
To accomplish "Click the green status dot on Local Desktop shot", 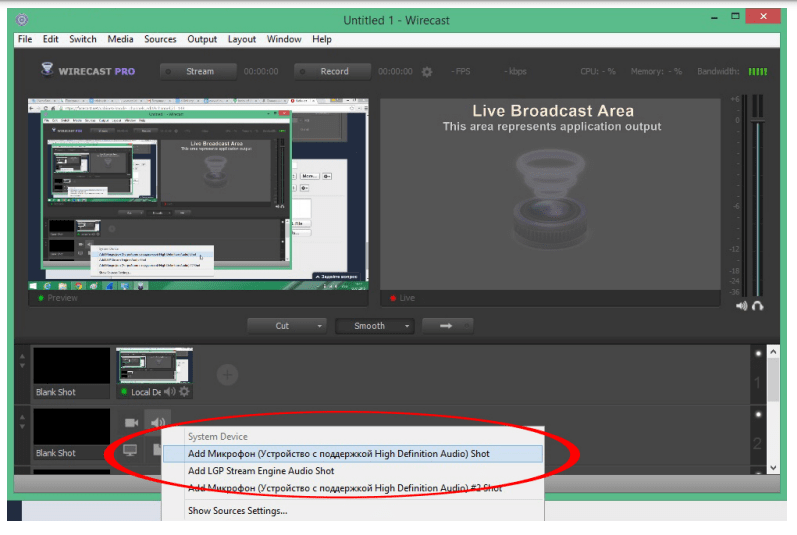I will click(124, 392).
